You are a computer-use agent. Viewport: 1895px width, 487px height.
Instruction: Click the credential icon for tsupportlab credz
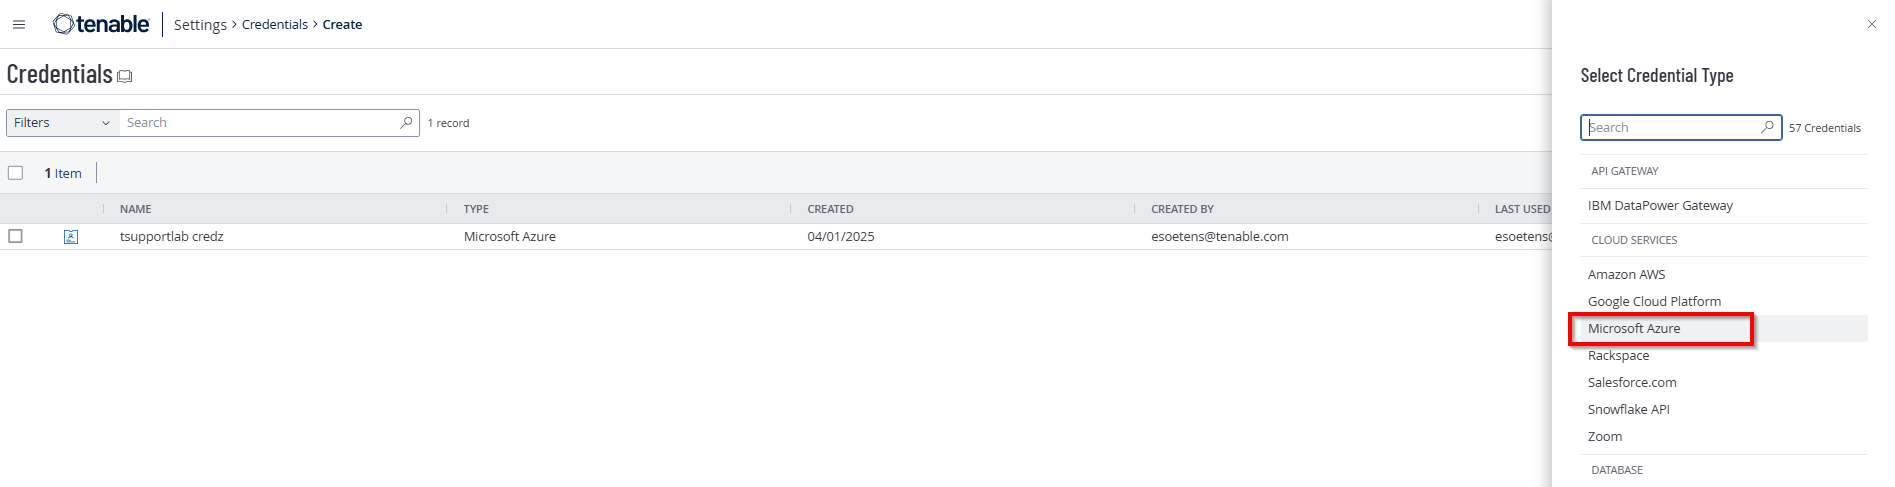pos(71,237)
